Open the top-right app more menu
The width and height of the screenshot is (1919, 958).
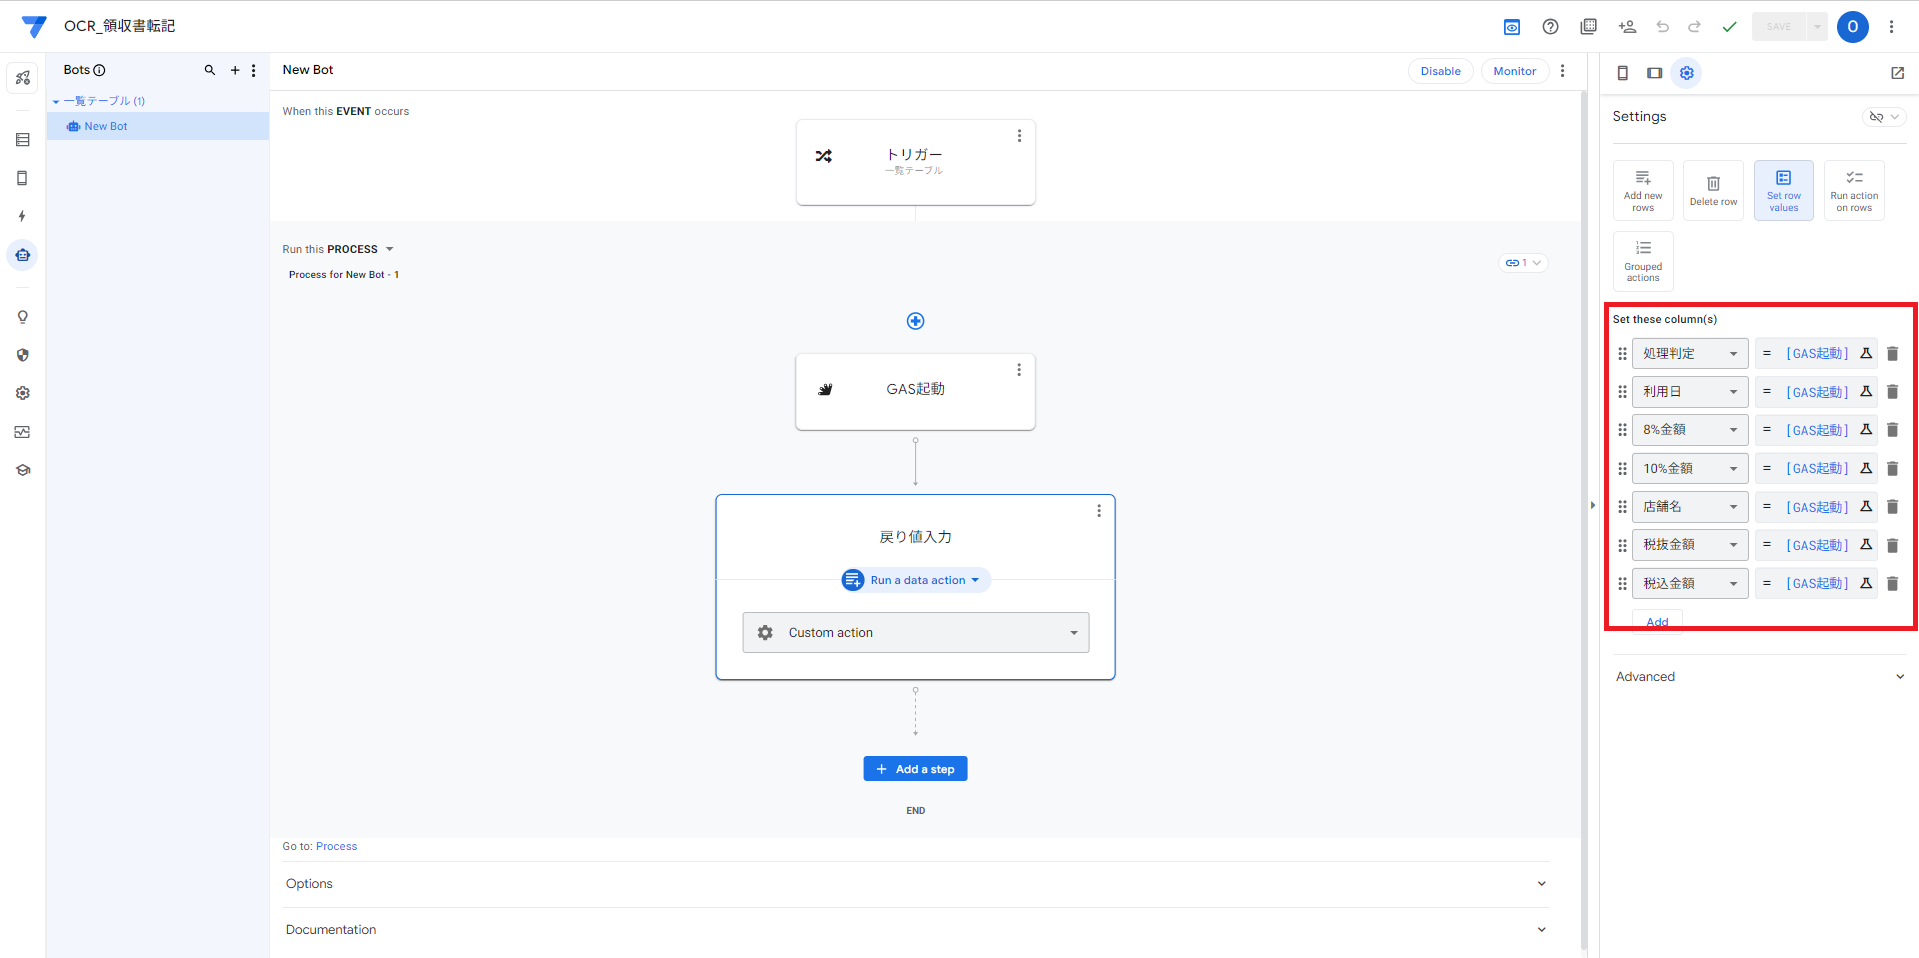pyautogui.click(x=1891, y=27)
